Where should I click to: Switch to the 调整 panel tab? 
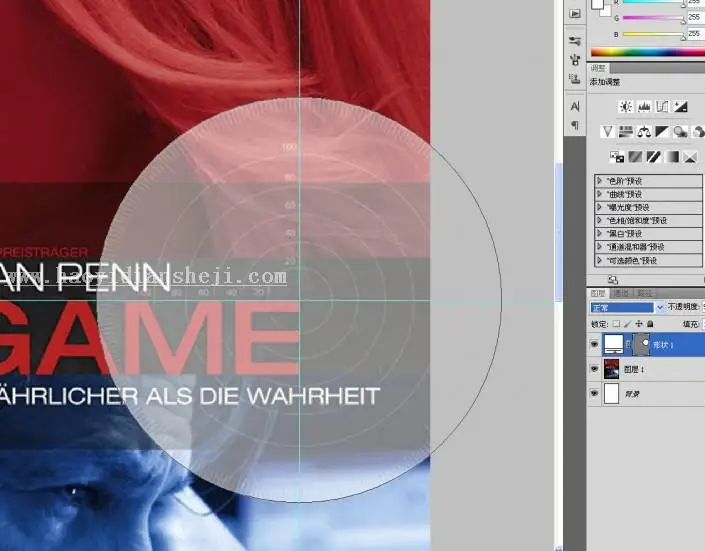pos(598,68)
